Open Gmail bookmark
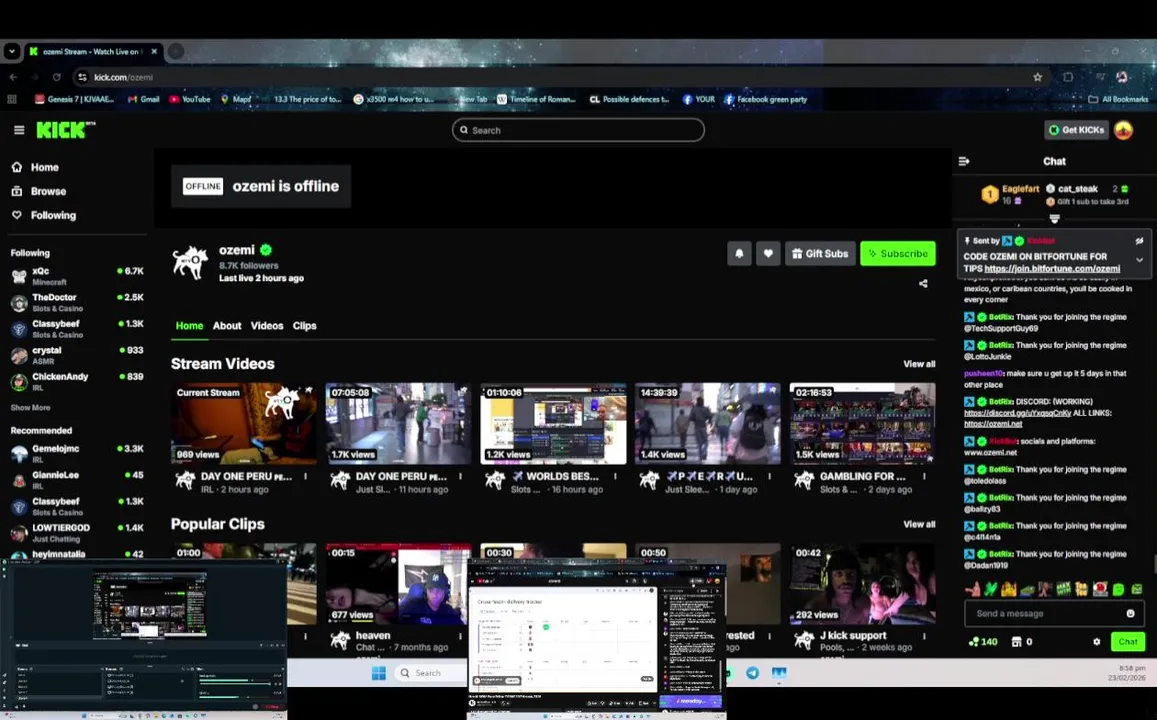Image resolution: width=1157 pixels, height=720 pixels. tap(144, 99)
